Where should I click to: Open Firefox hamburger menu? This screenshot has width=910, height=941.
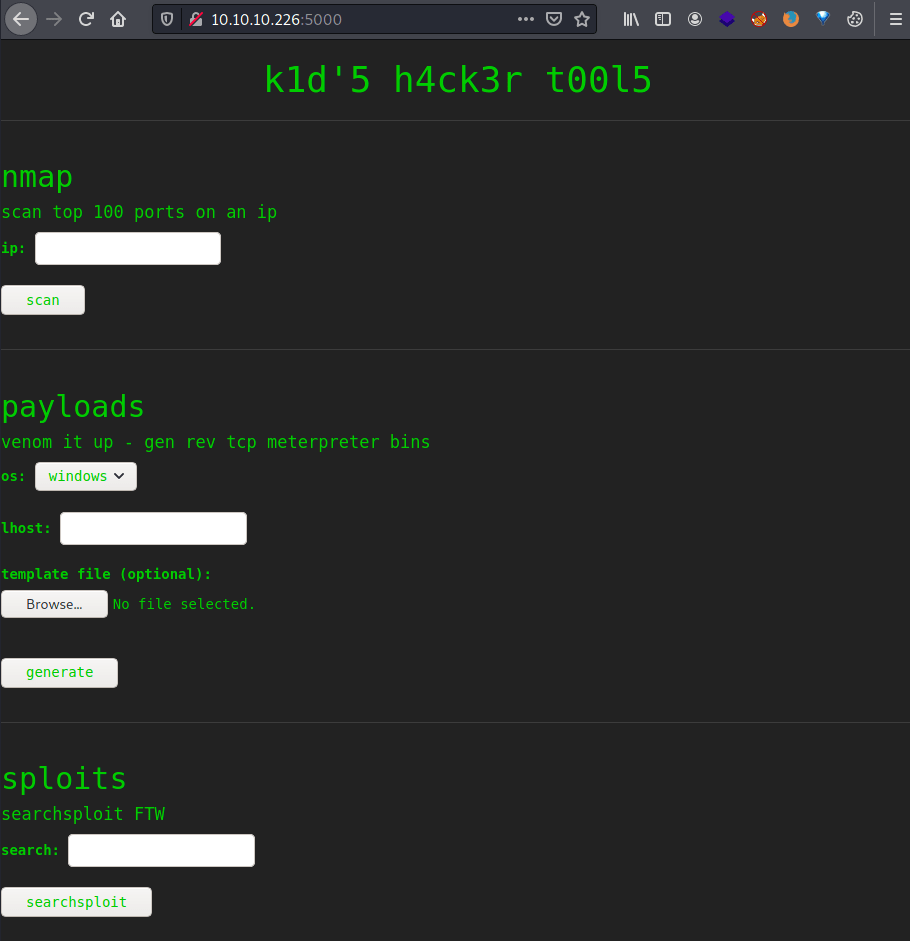[x=896, y=19]
